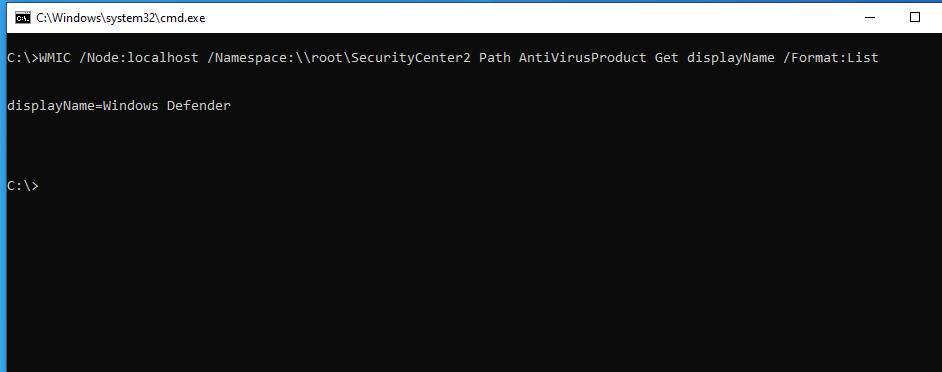
Task: Click the Path keyword in the command
Action: [494, 58]
